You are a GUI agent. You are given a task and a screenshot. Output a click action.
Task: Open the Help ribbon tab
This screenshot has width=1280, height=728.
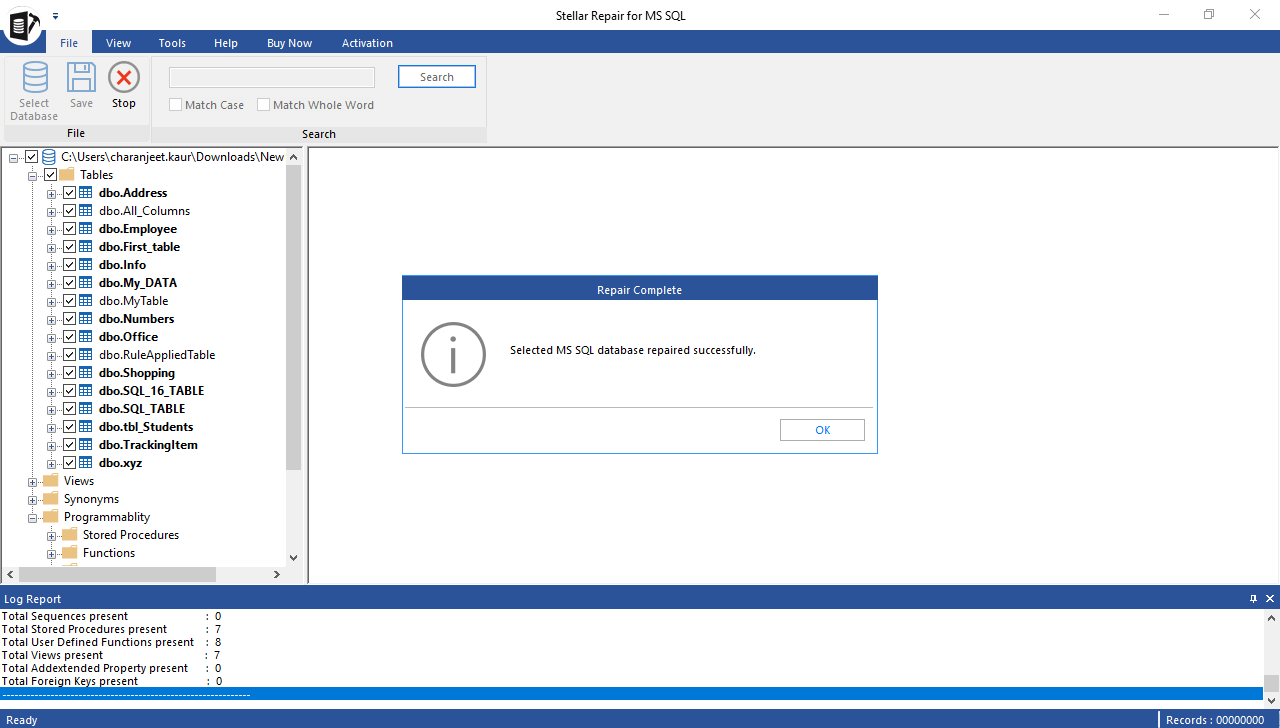pyautogui.click(x=226, y=43)
